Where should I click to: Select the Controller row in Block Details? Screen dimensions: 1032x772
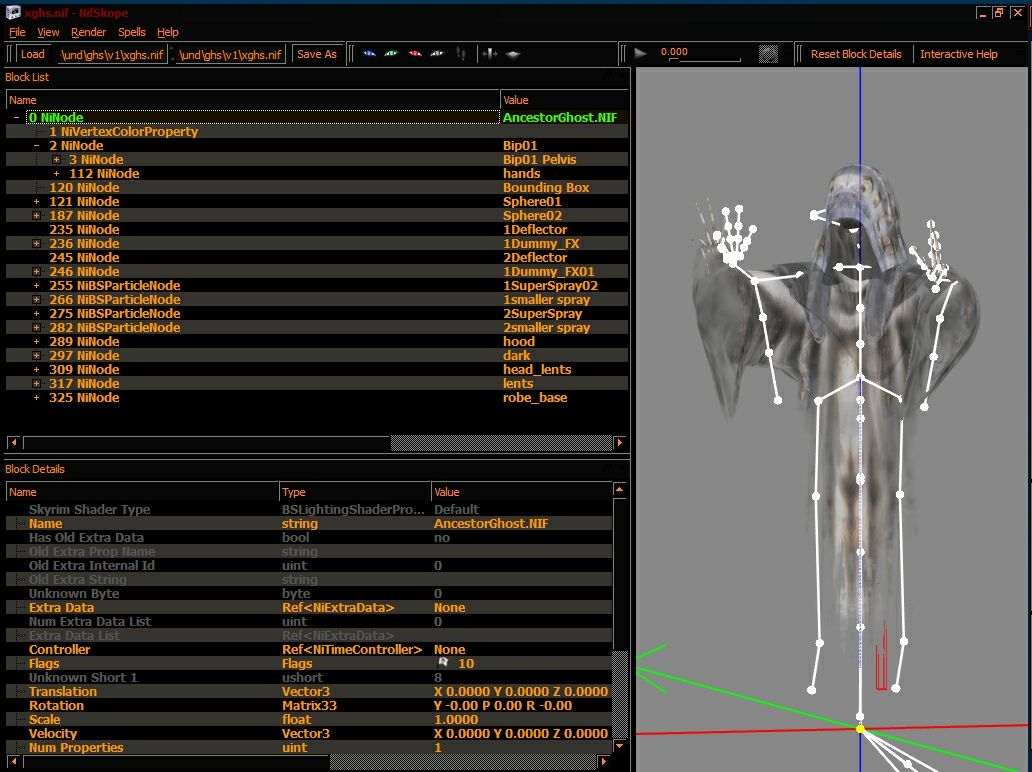[x=309, y=650]
